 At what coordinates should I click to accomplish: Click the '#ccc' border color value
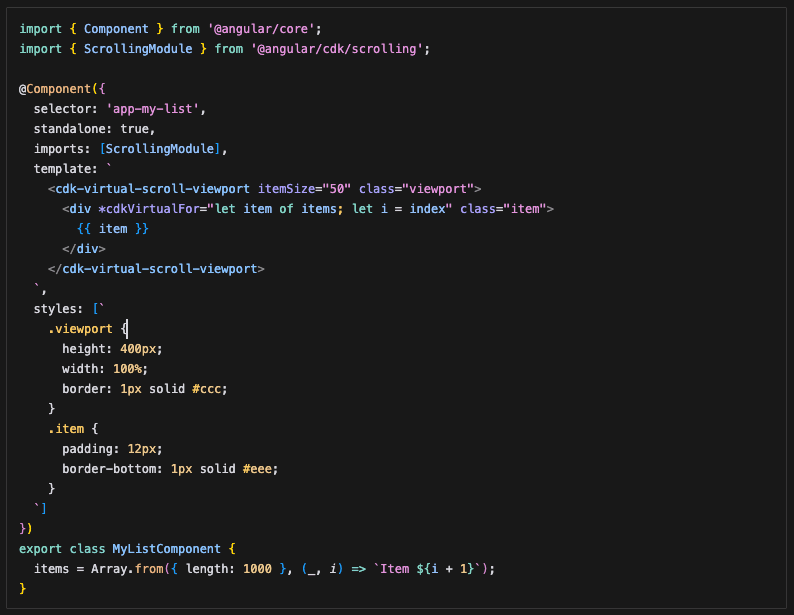coord(207,389)
